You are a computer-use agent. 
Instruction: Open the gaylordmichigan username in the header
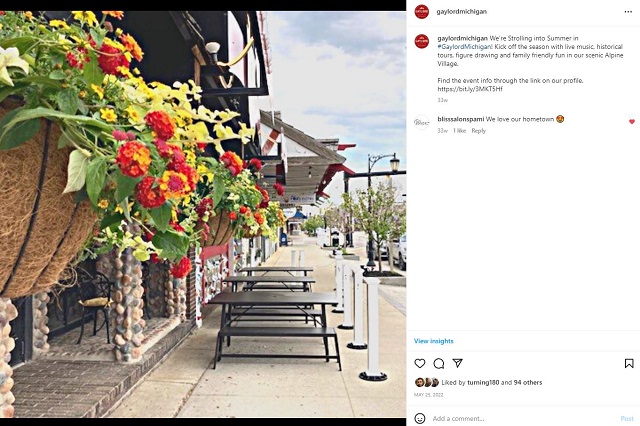[462, 11]
